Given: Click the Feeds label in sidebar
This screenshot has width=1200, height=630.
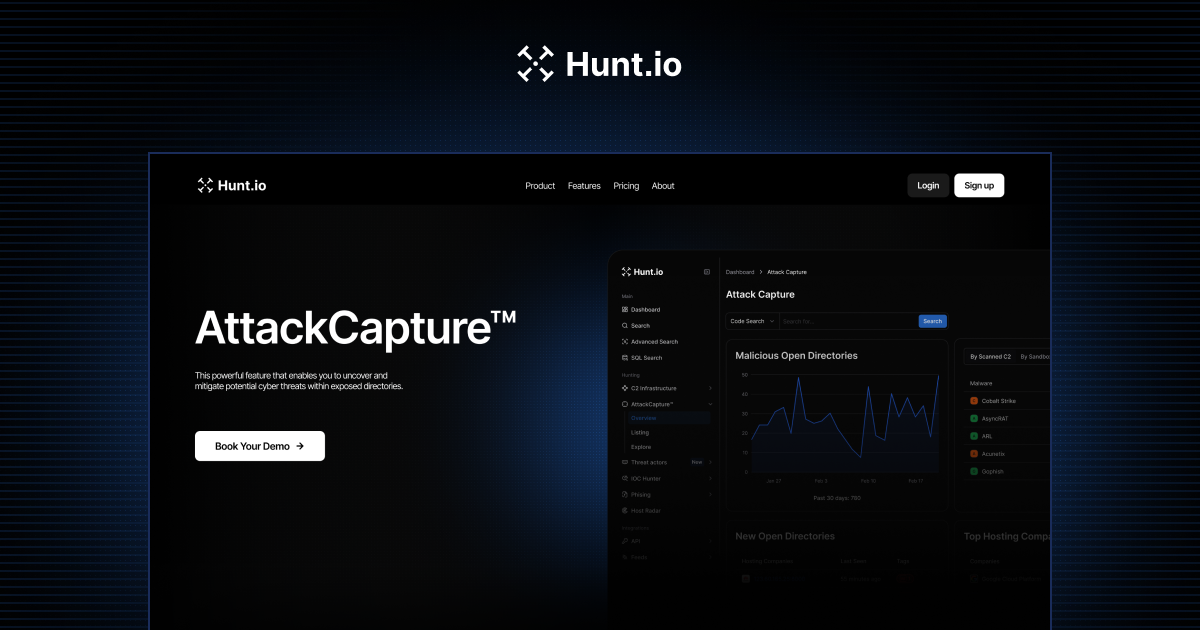Looking at the screenshot, I should [x=639, y=557].
